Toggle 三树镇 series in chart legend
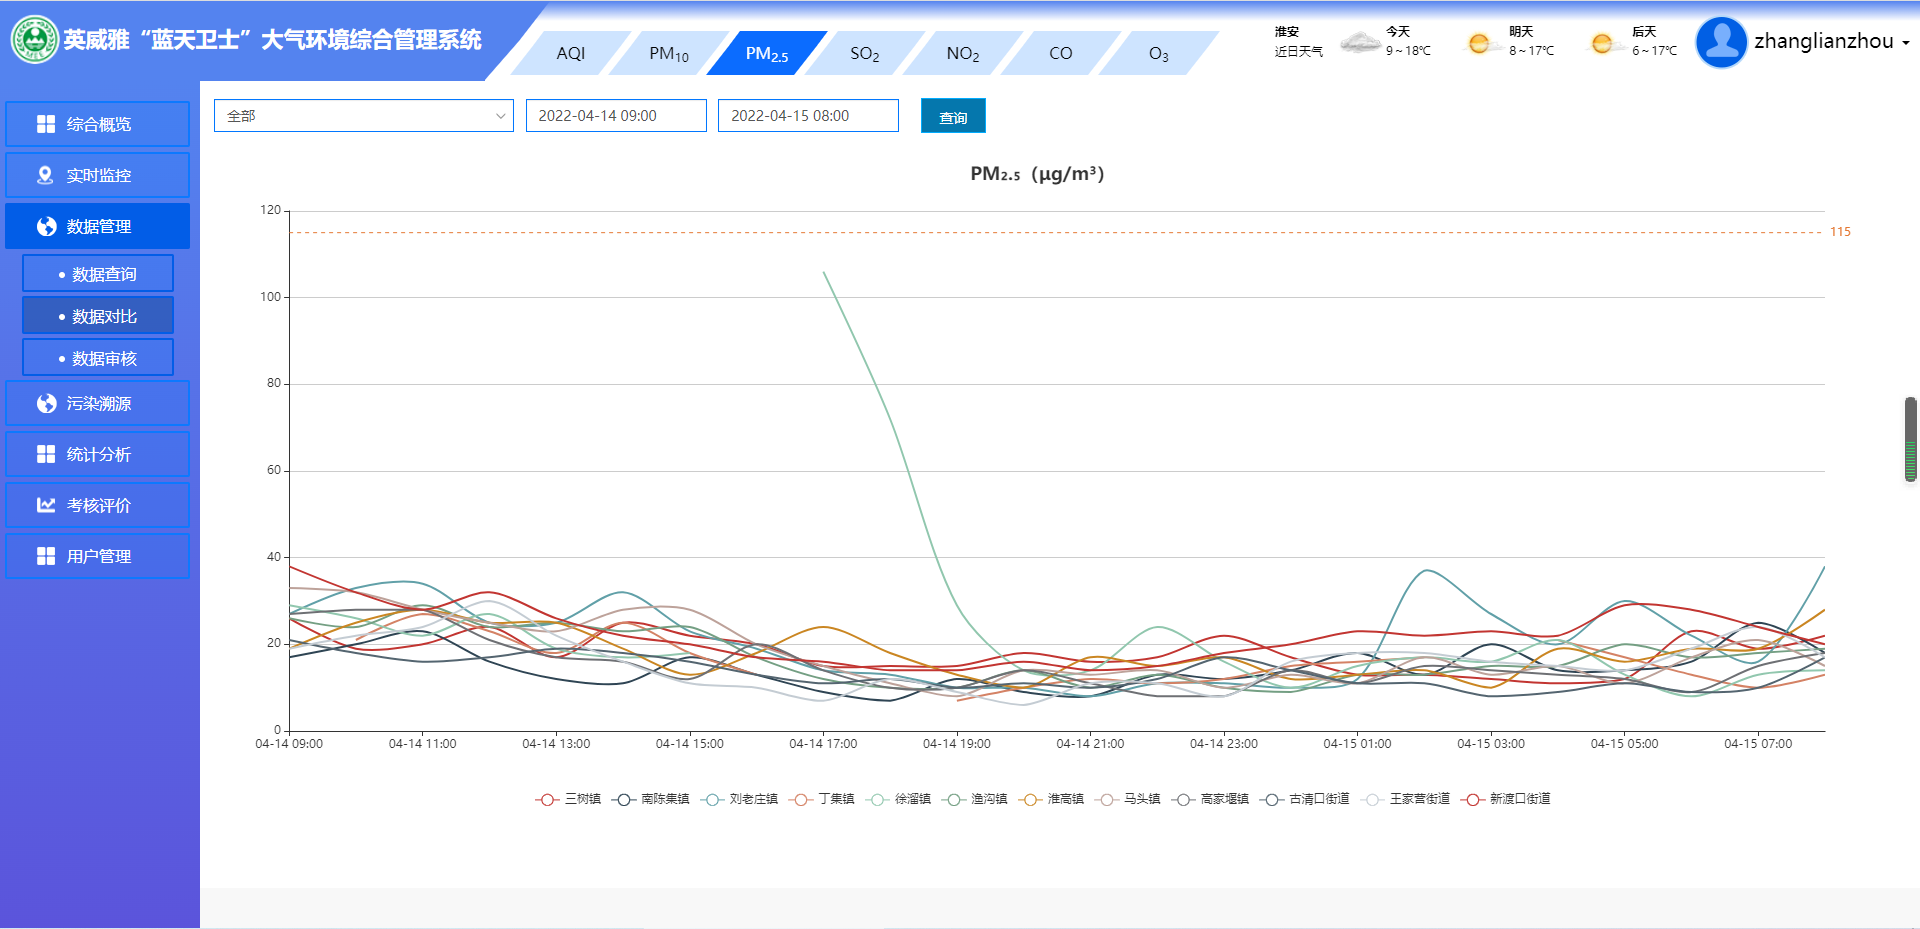This screenshot has width=1920, height=929. pyautogui.click(x=568, y=799)
